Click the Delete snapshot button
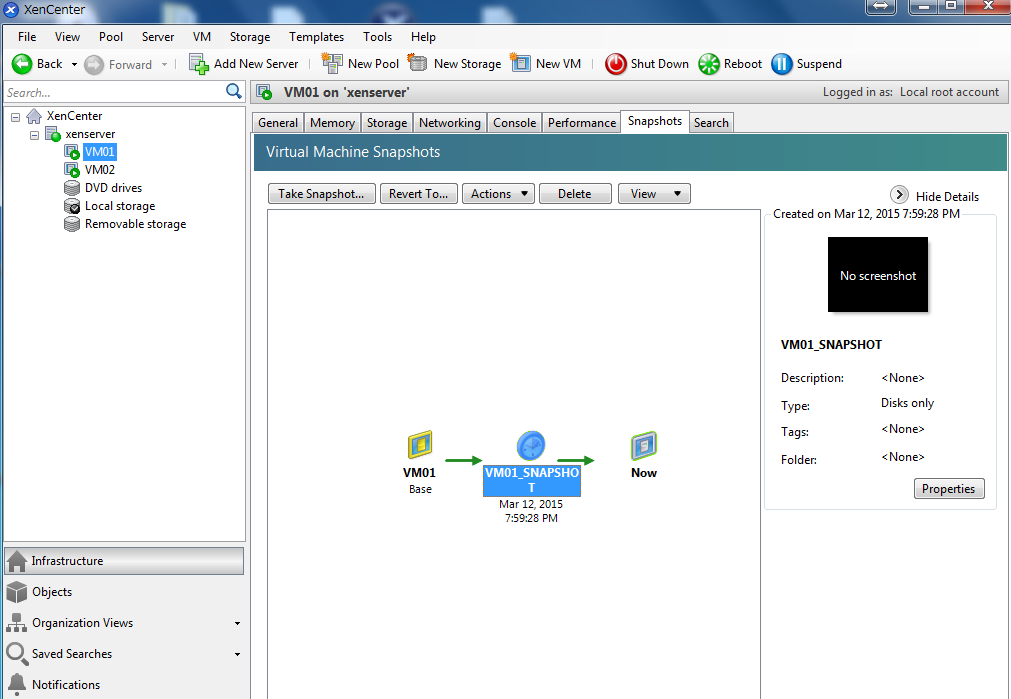 575,193
